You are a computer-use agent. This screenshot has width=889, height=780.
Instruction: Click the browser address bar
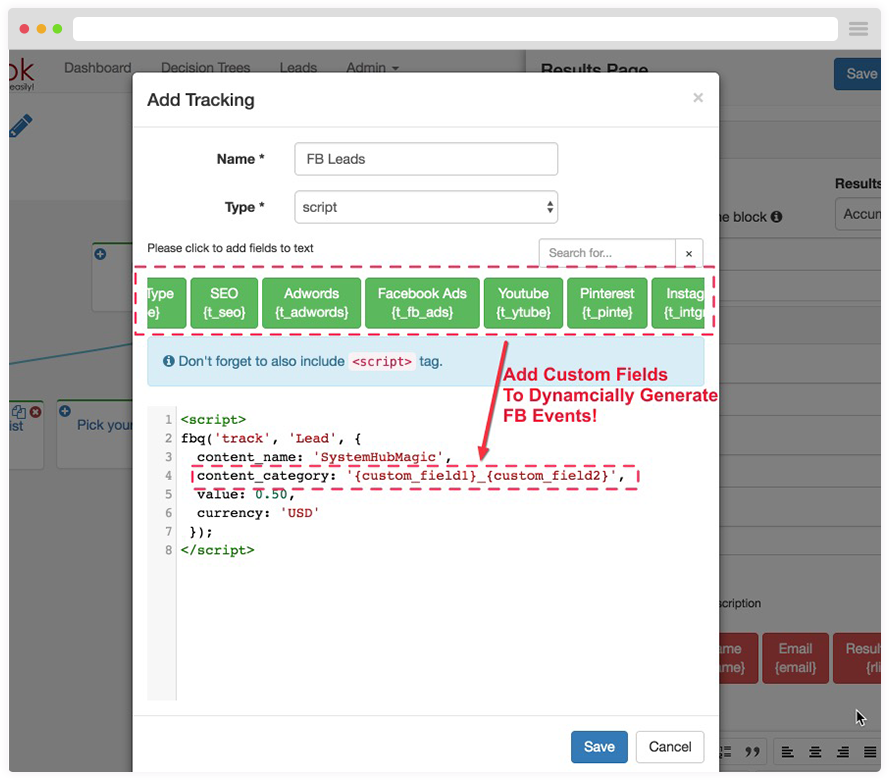pos(455,29)
